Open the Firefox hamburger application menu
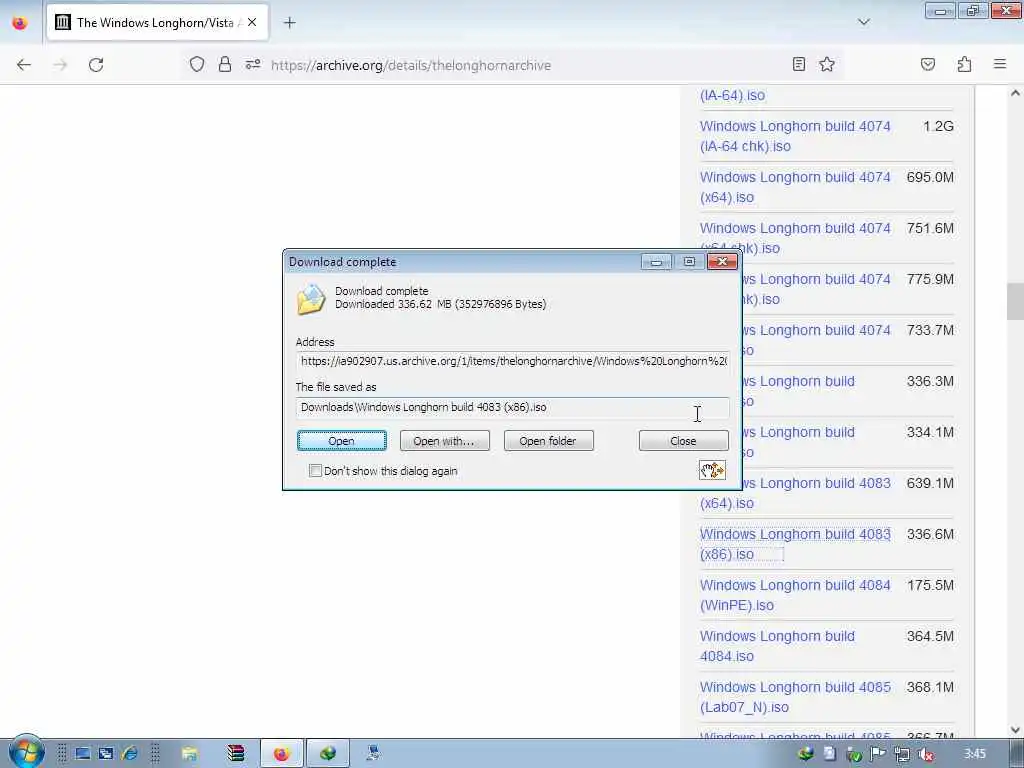The image size is (1024, 768). pos(1000,64)
